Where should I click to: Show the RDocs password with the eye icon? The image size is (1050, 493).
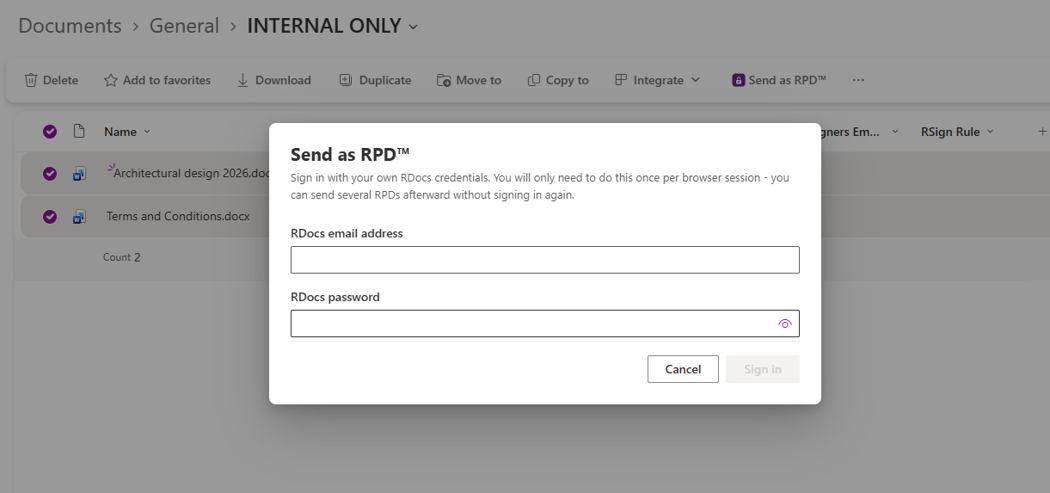pos(785,324)
